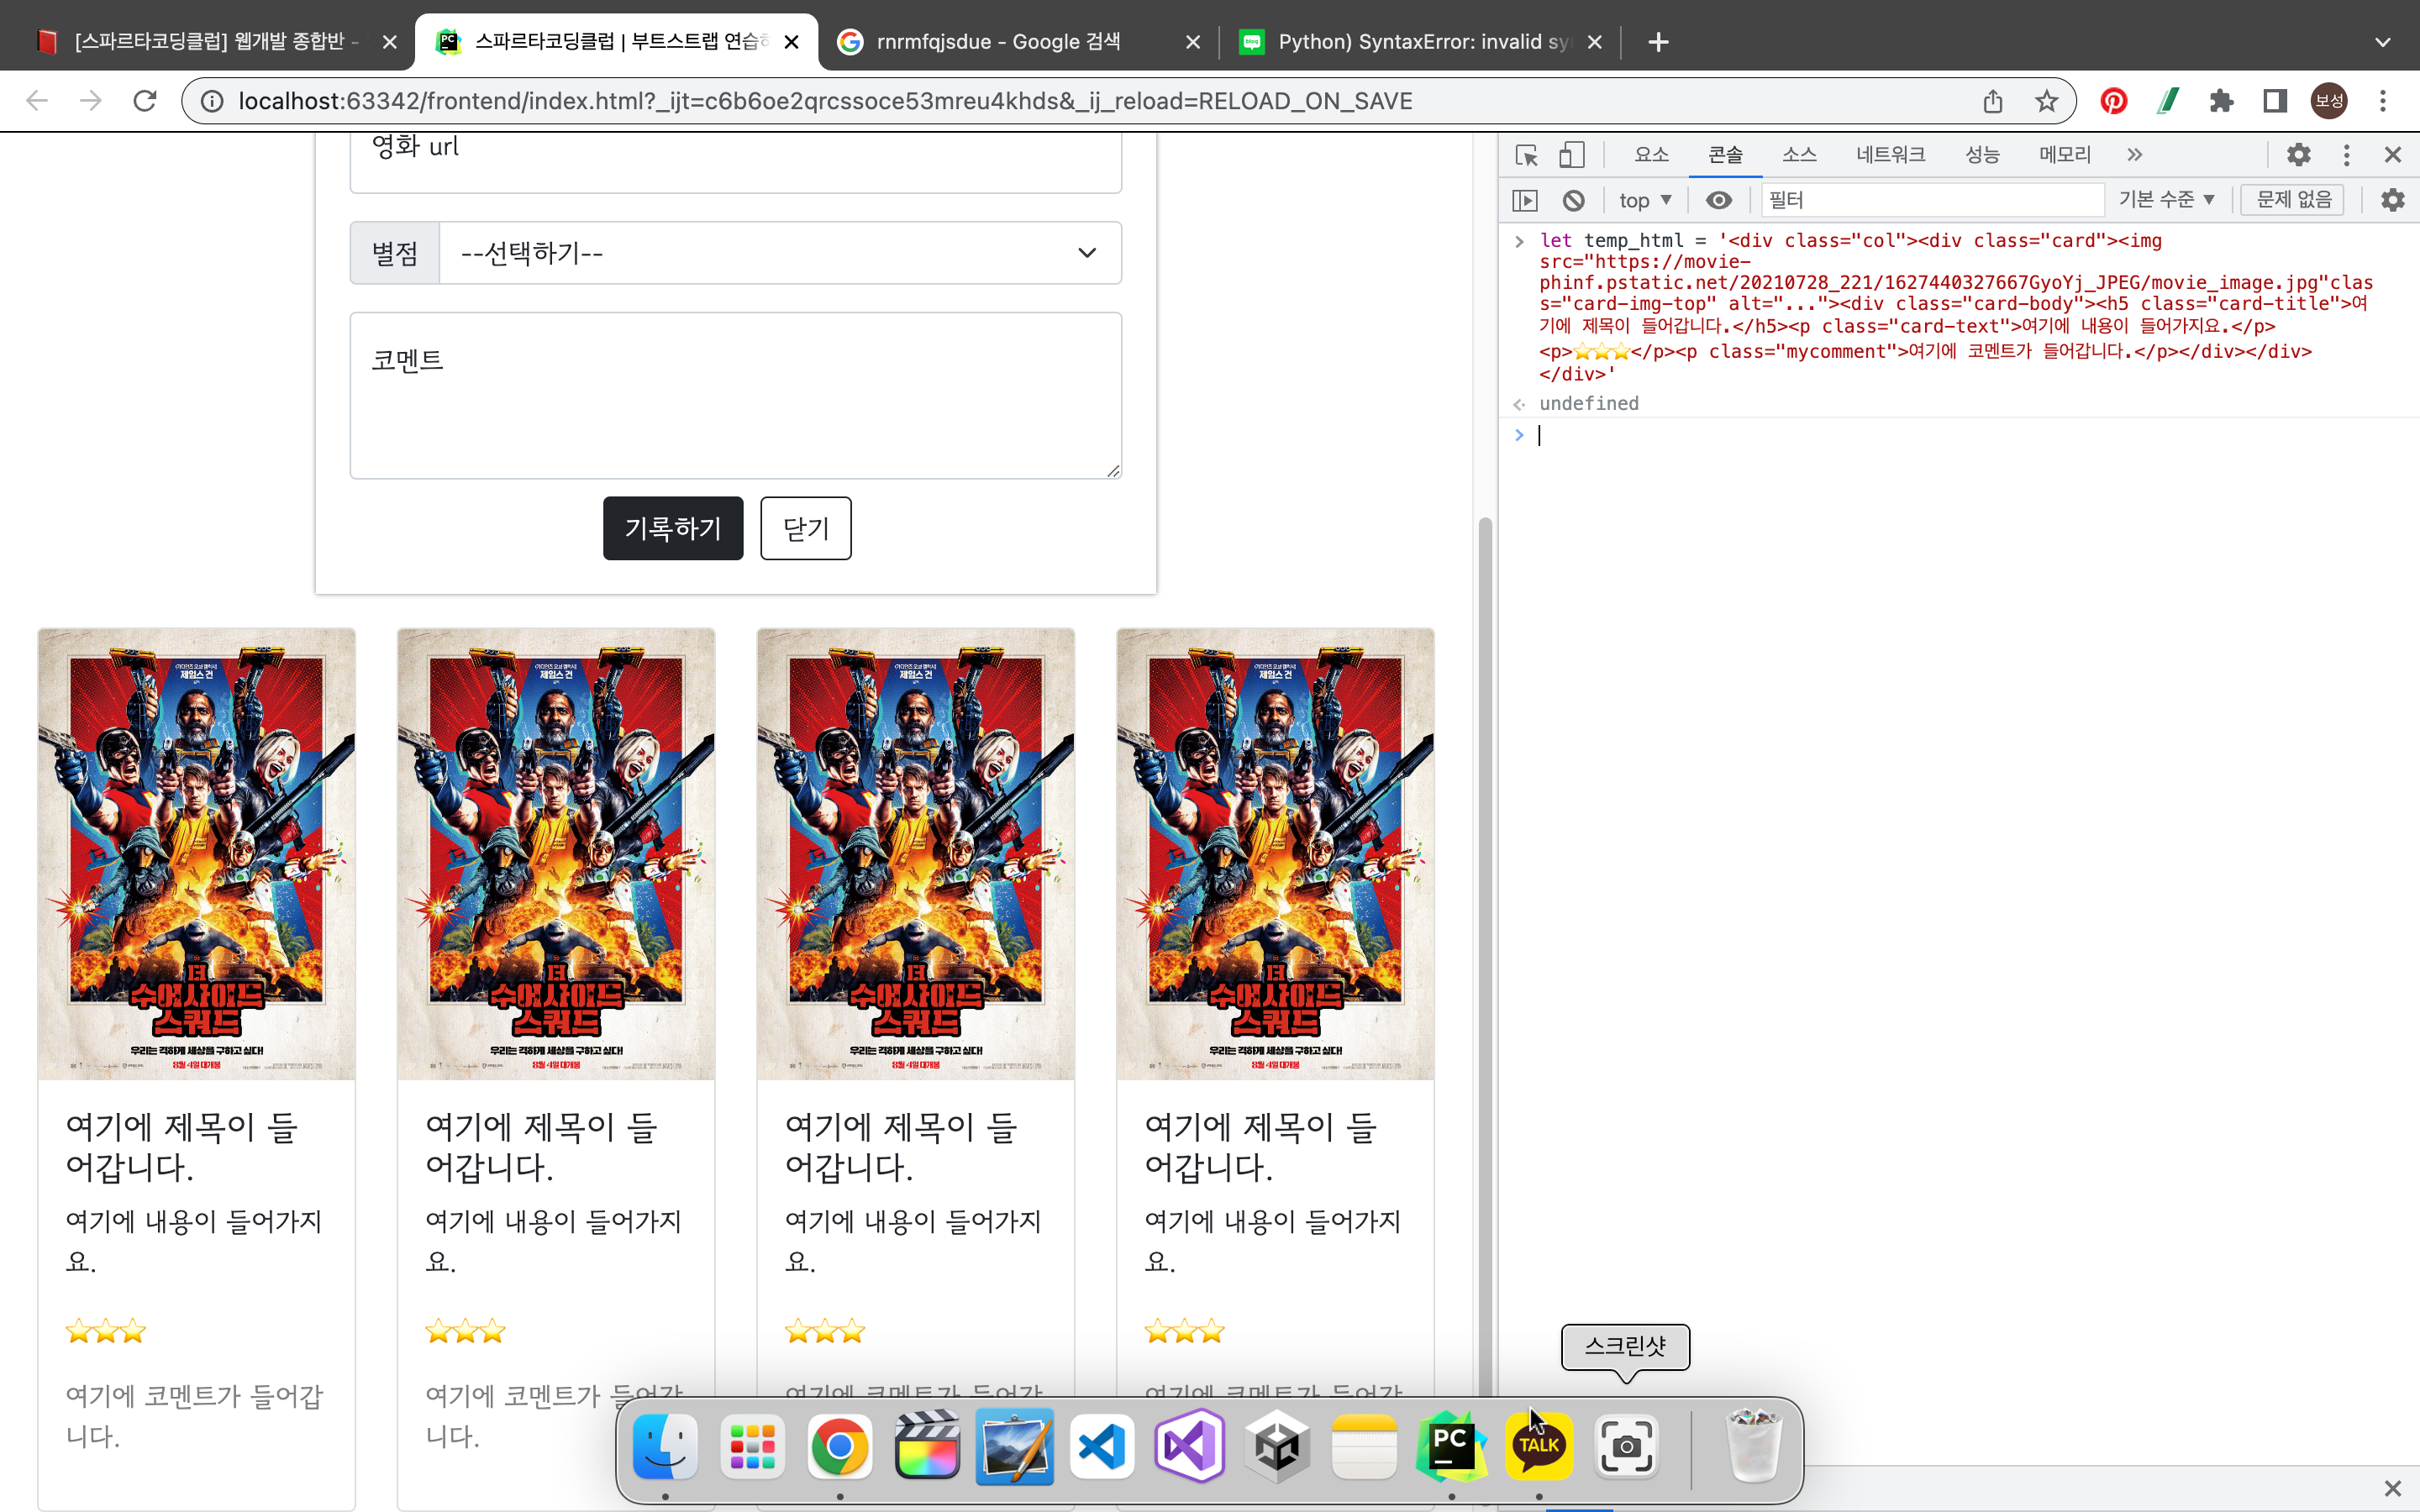Open the 보성 profile avatar

[x=2329, y=101]
